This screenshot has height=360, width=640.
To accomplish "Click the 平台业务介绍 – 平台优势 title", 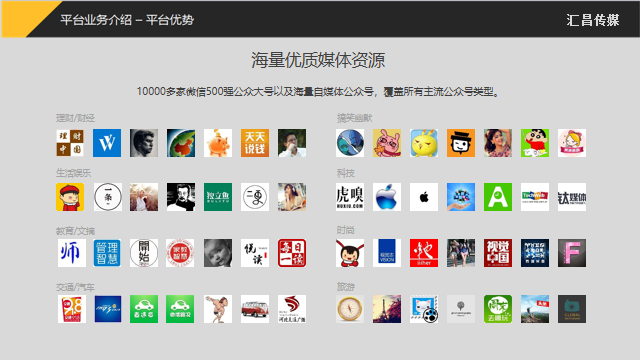I will tap(127, 20).
